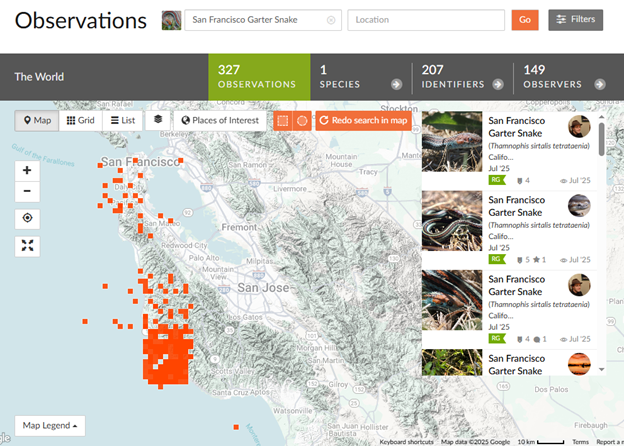
Task: Switch to Grid view
Action: point(80,121)
